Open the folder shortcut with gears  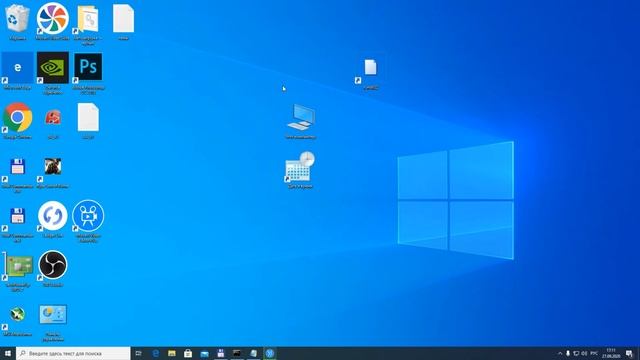pos(88,19)
